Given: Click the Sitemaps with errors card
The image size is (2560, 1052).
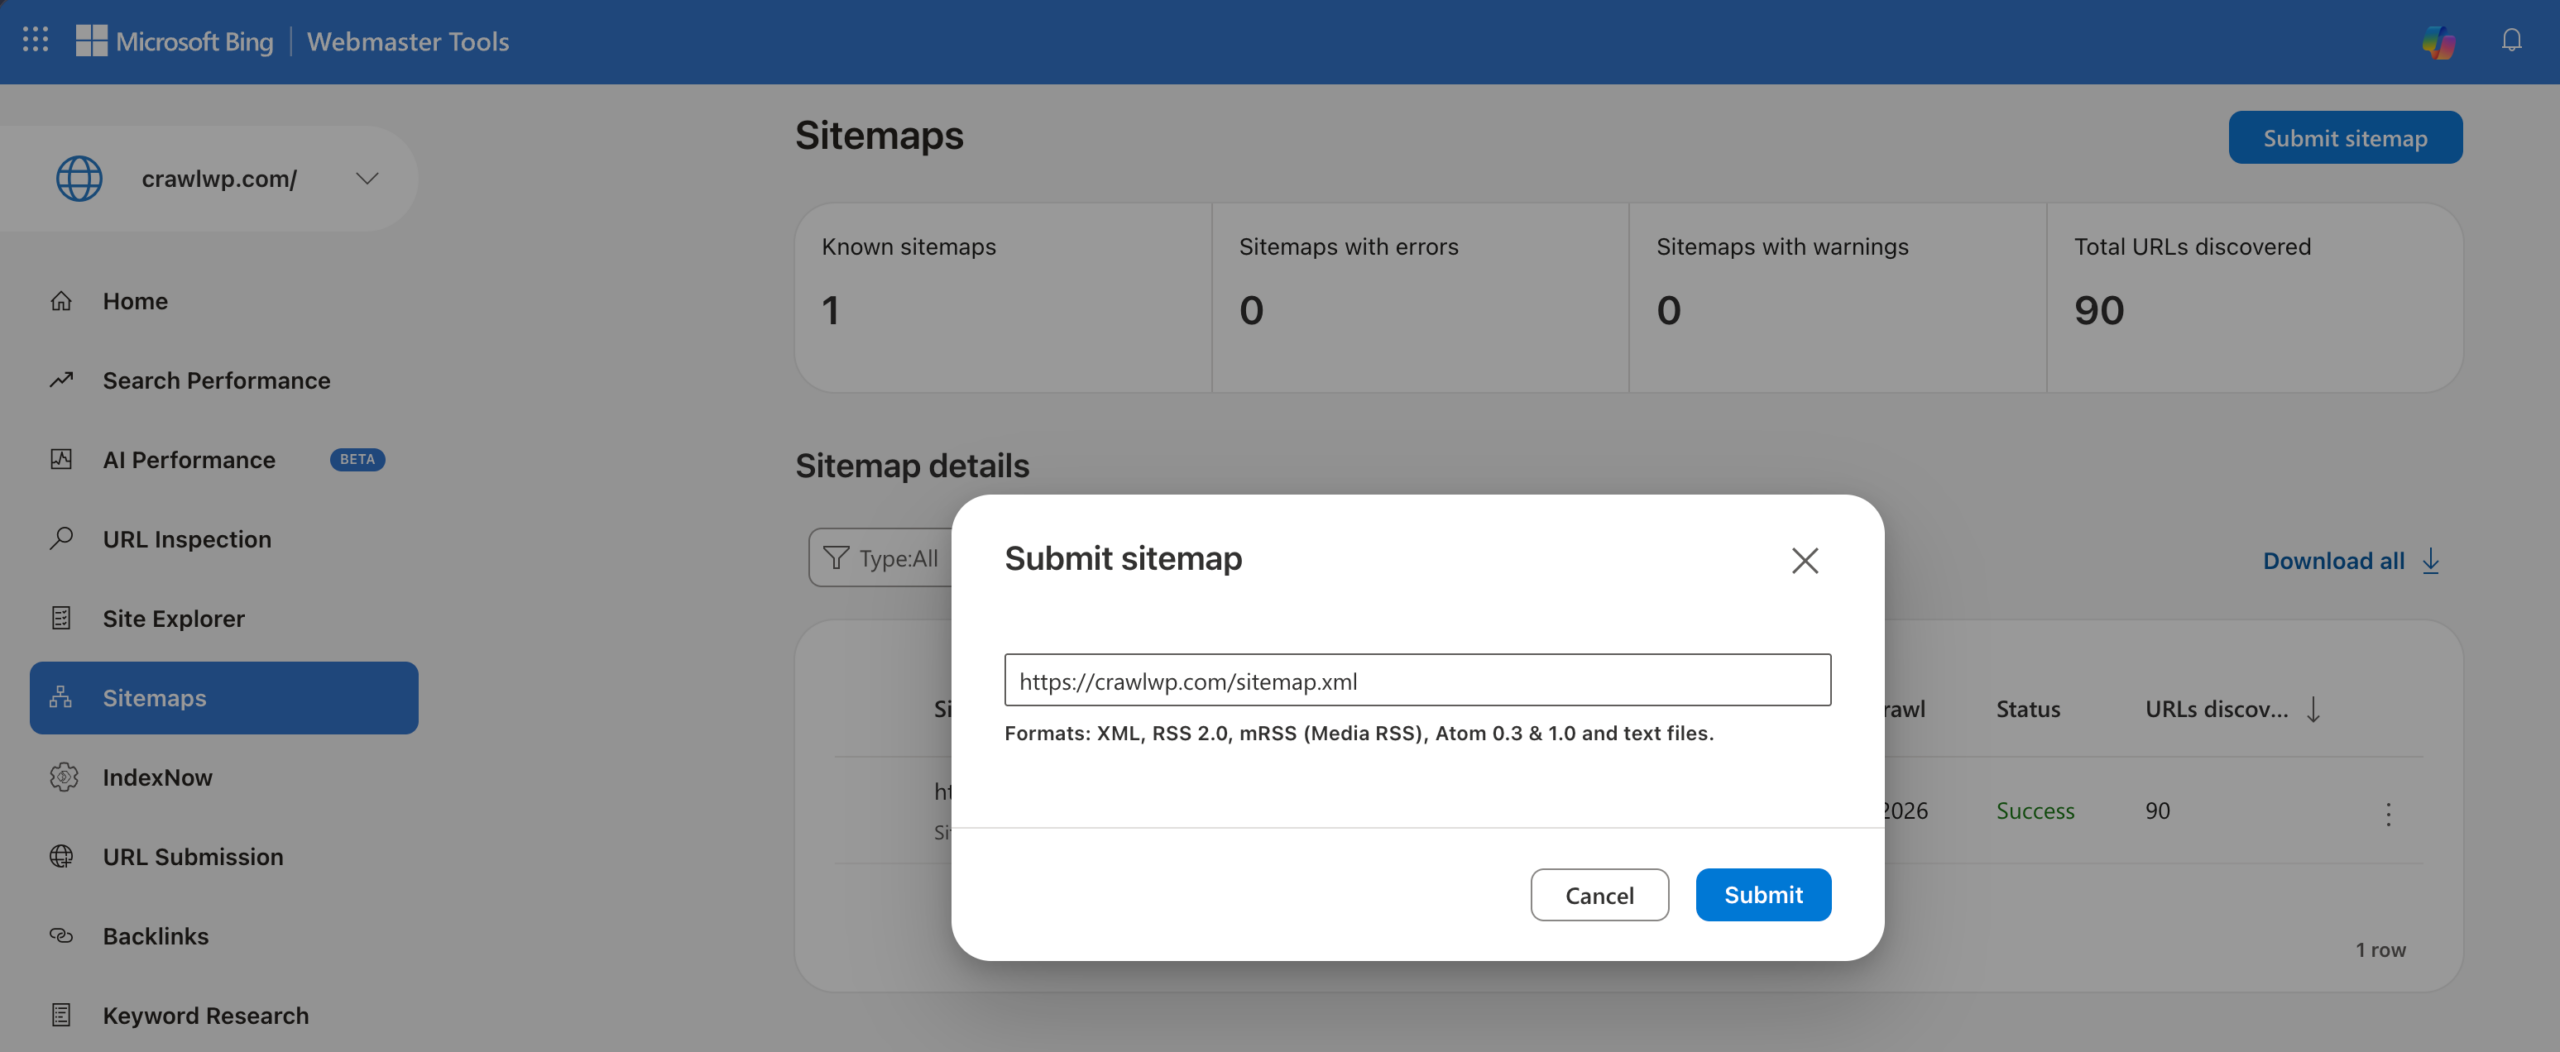Looking at the screenshot, I should (x=1420, y=298).
